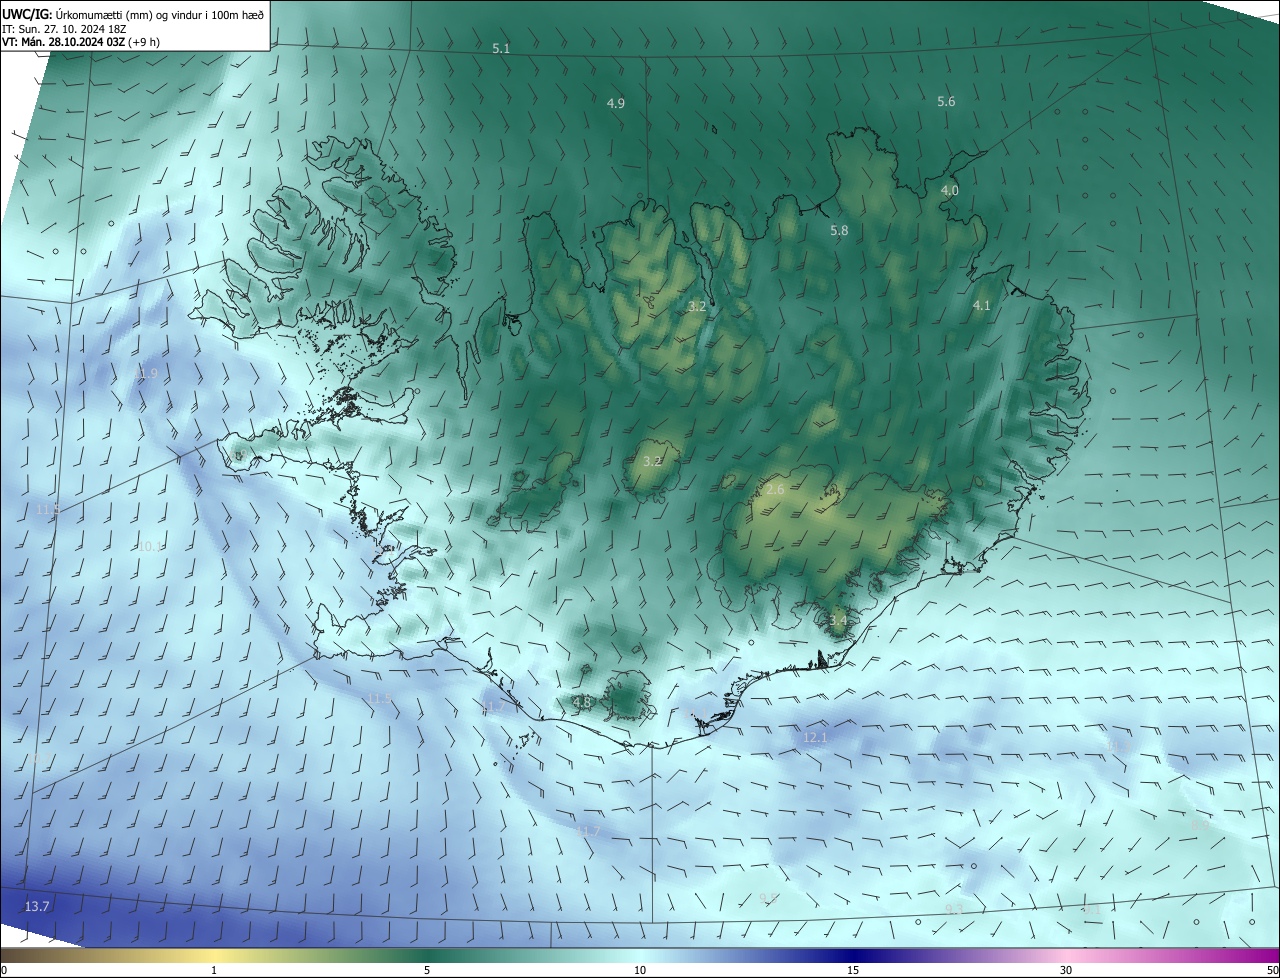Click the '1' tick on the color scale
Screen dimensions: 1280x978
click(214, 970)
